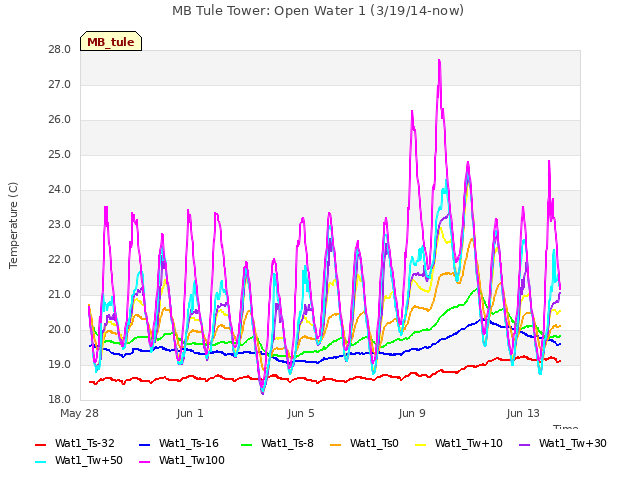Click the 18.0 y-axis tick label
The height and width of the screenshot is (480, 640).
pos(60,400)
